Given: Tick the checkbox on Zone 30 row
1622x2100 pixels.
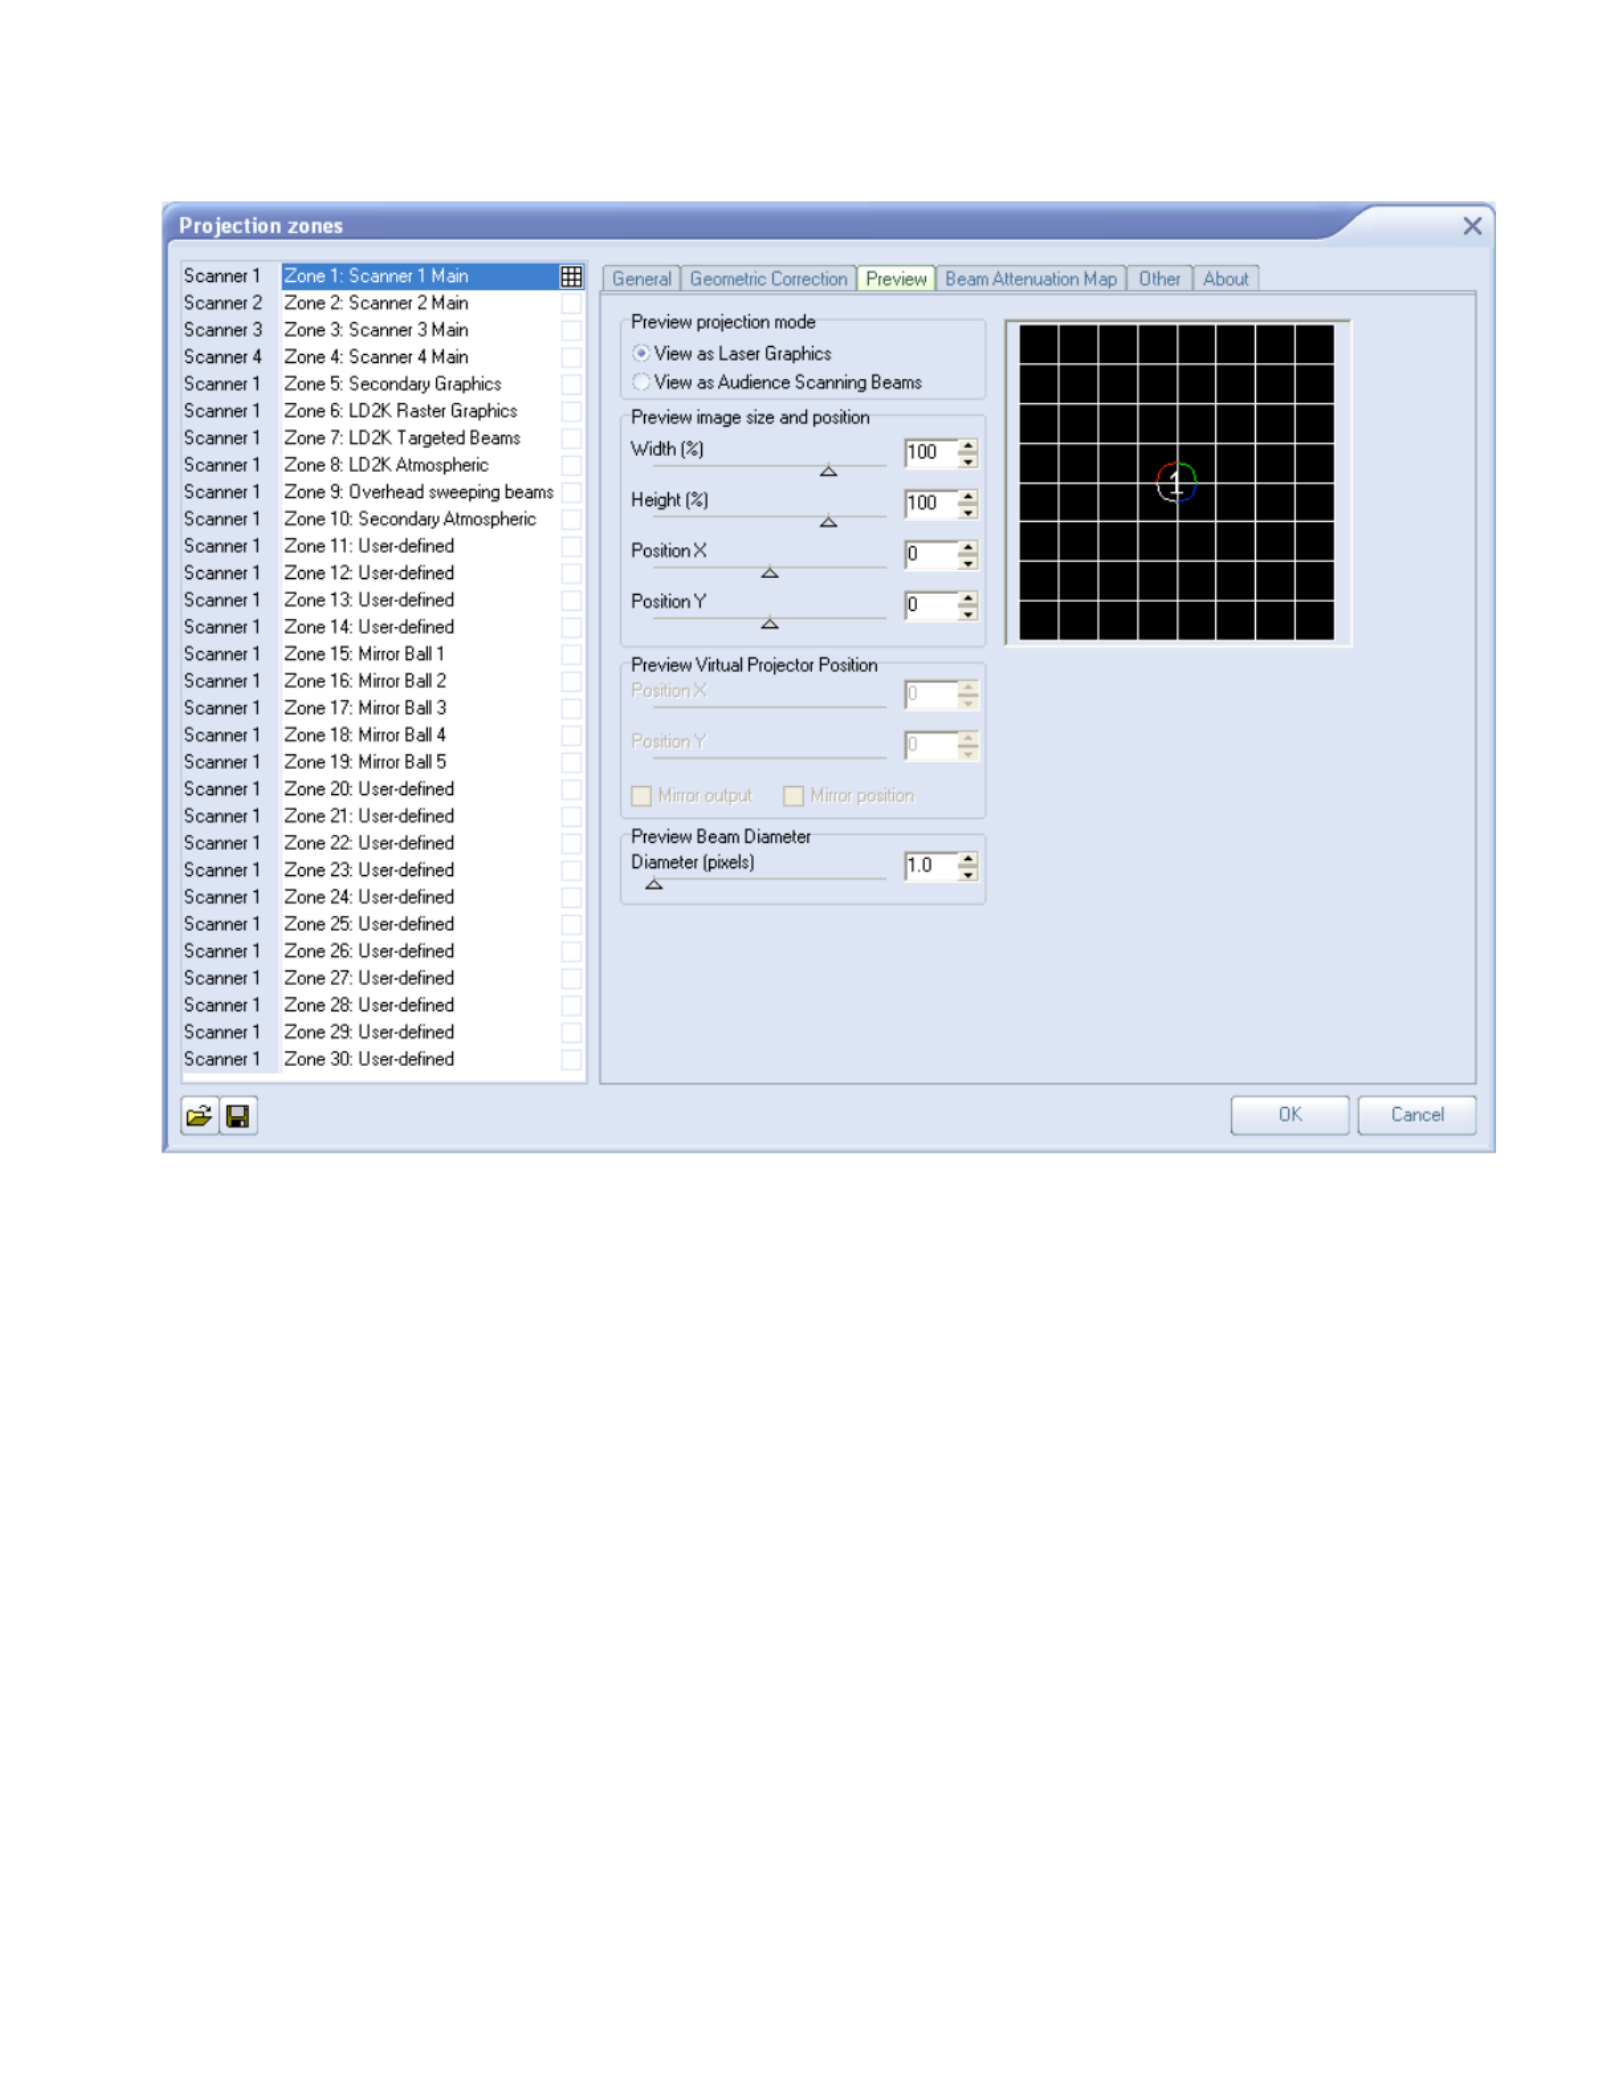Looking at the screenshot, I should (571, 1059).
